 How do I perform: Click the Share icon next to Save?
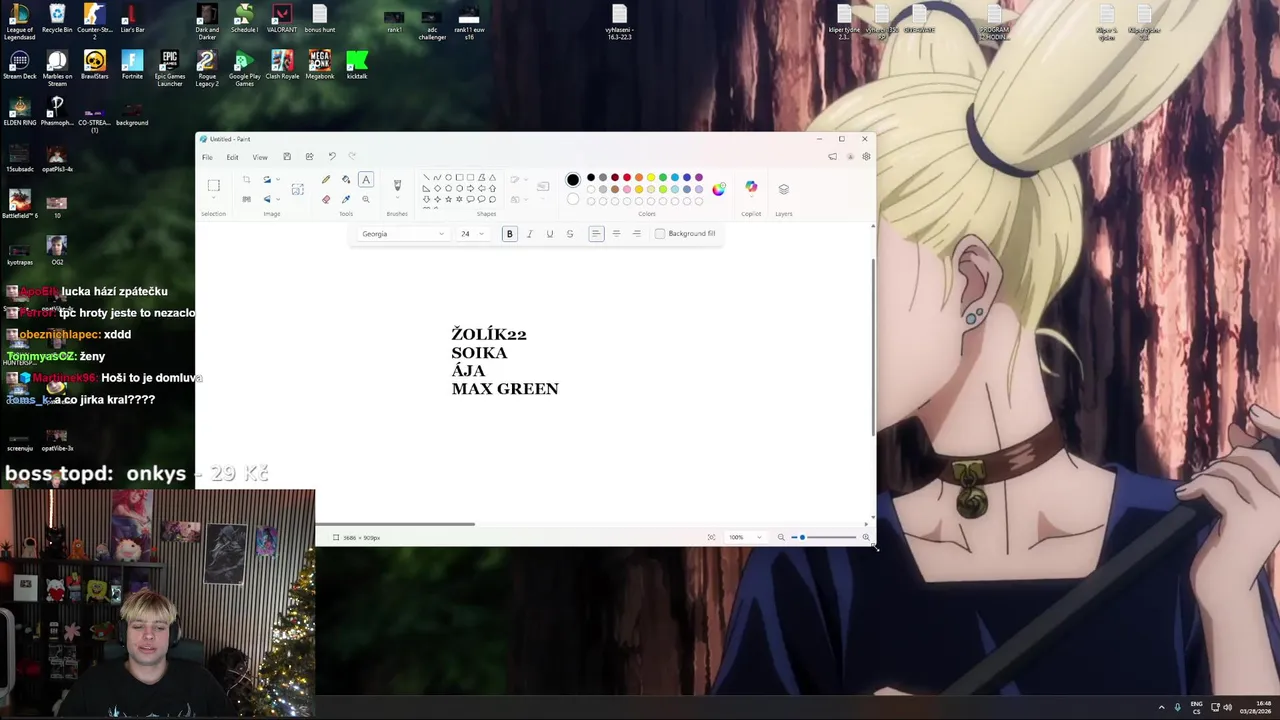pos(310,157)
